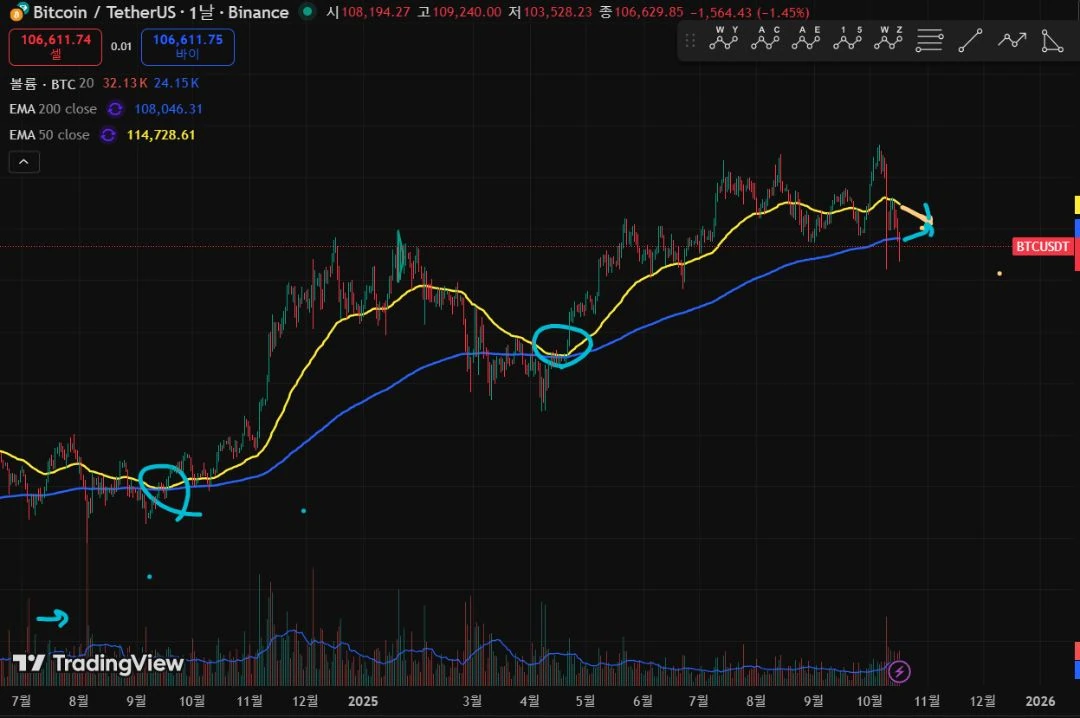
Task: Select the Elliott 1-5 impulse wave tool
Action: pyautogui.click(x=847, y=39)
